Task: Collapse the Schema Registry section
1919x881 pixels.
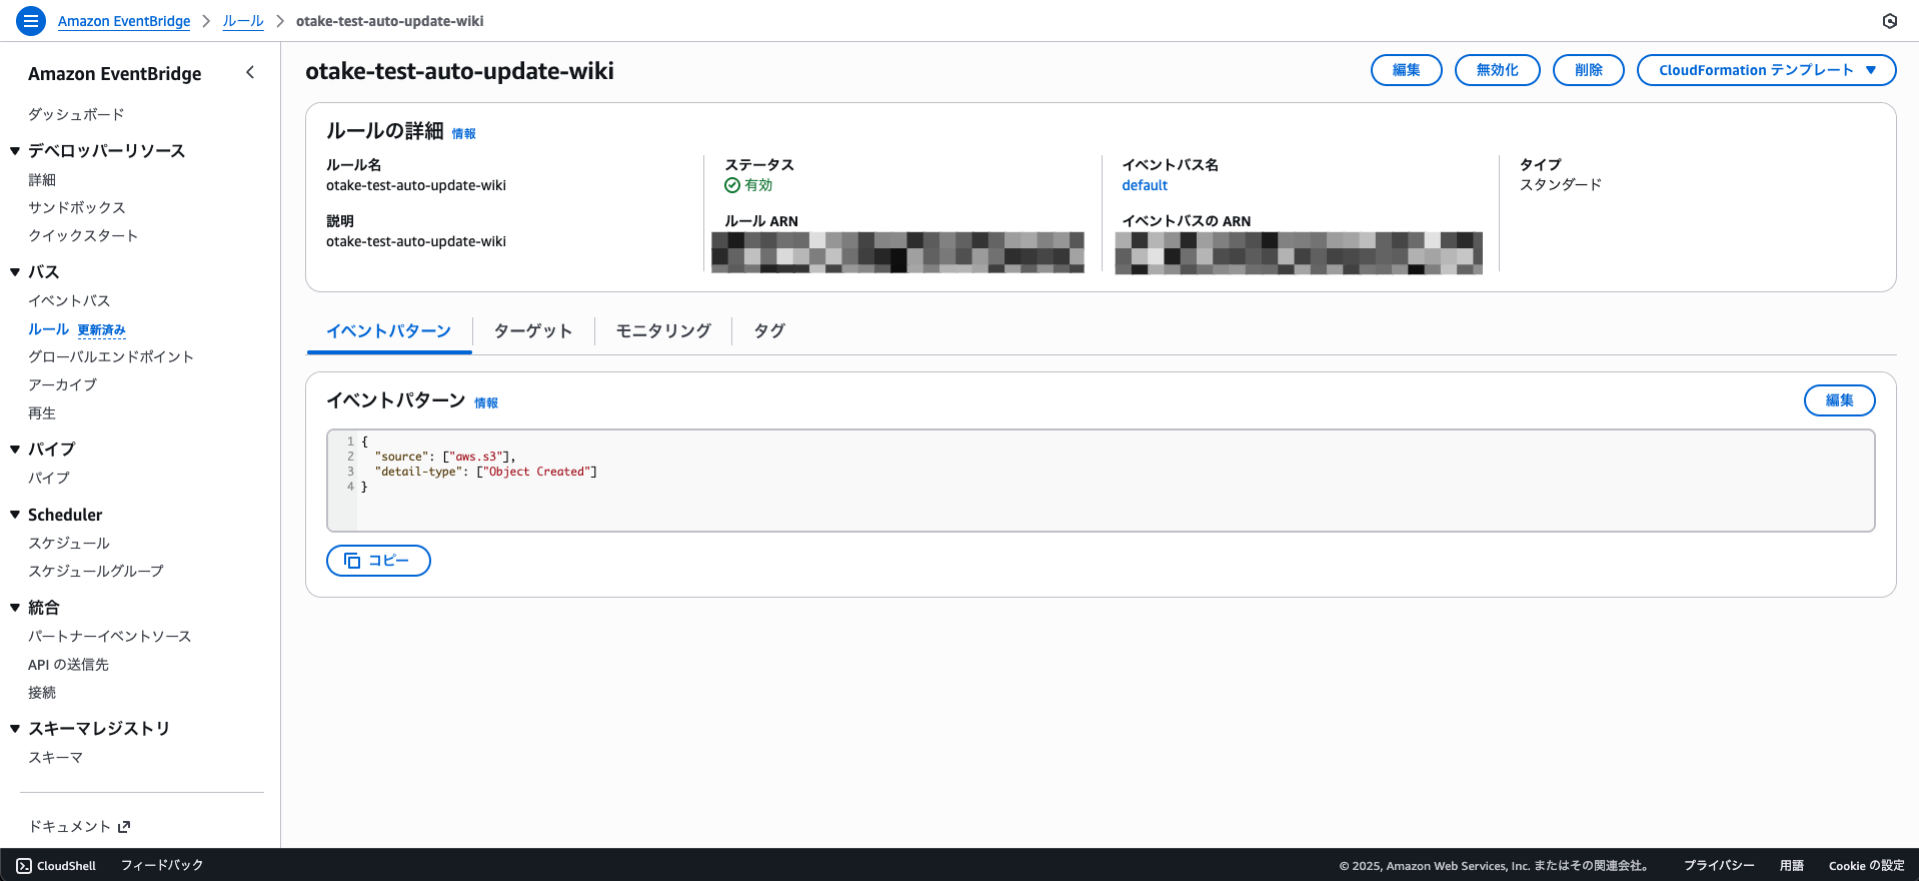Action: (x=15, y=729)
